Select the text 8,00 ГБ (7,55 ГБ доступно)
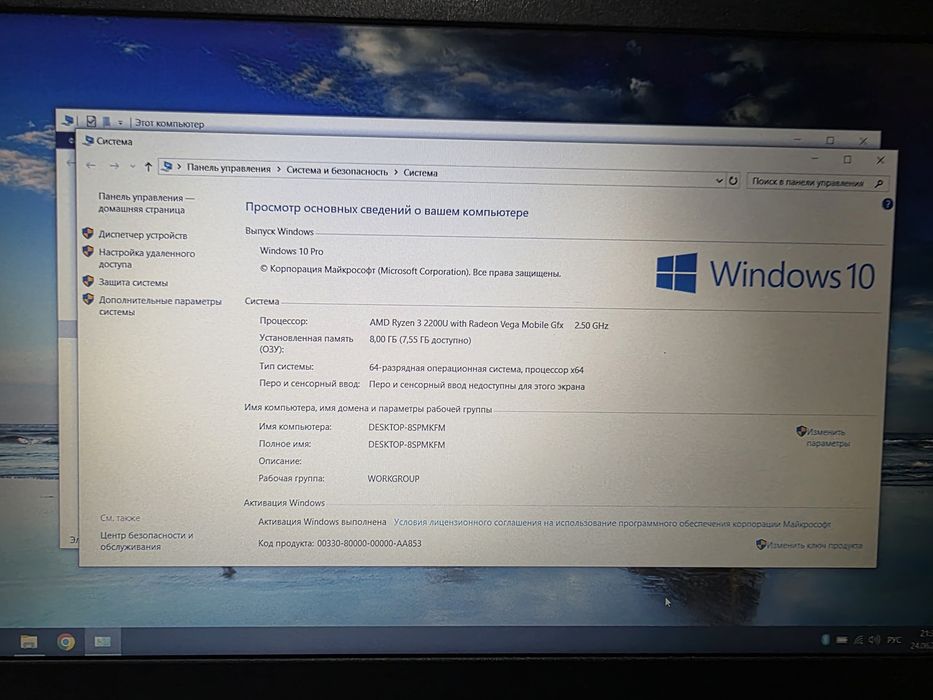 click(x=420, y=340)
